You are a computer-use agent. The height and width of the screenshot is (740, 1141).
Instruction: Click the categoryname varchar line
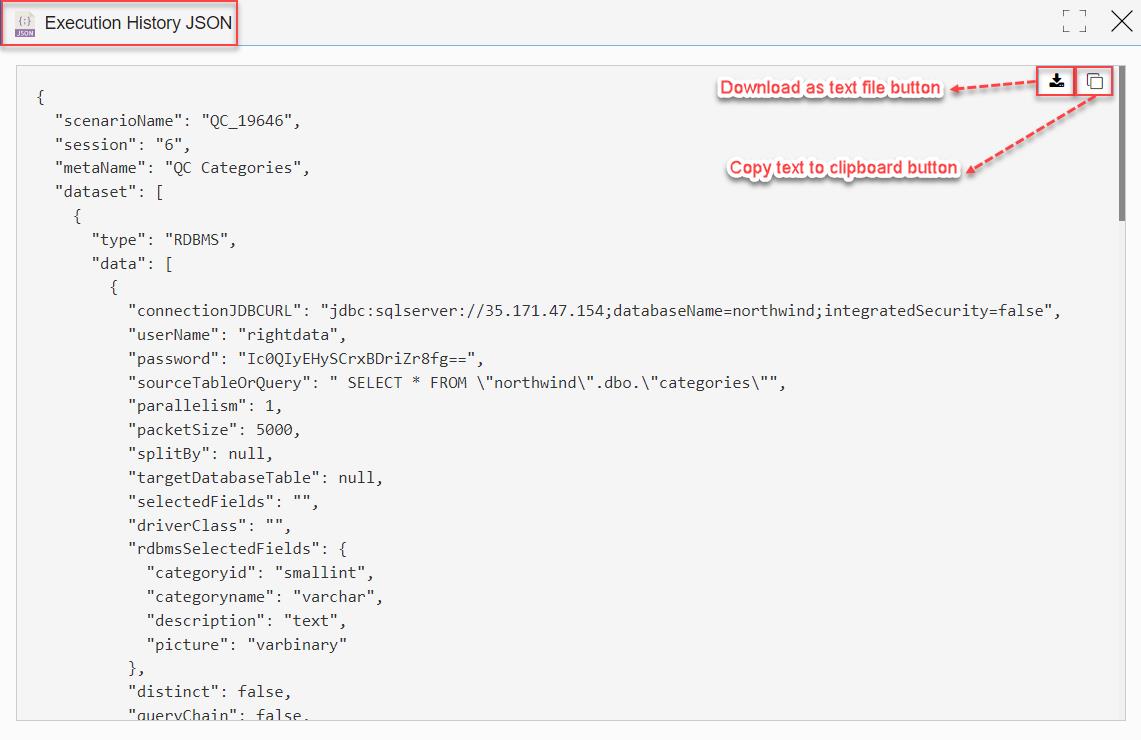click(x=264, y=597)
